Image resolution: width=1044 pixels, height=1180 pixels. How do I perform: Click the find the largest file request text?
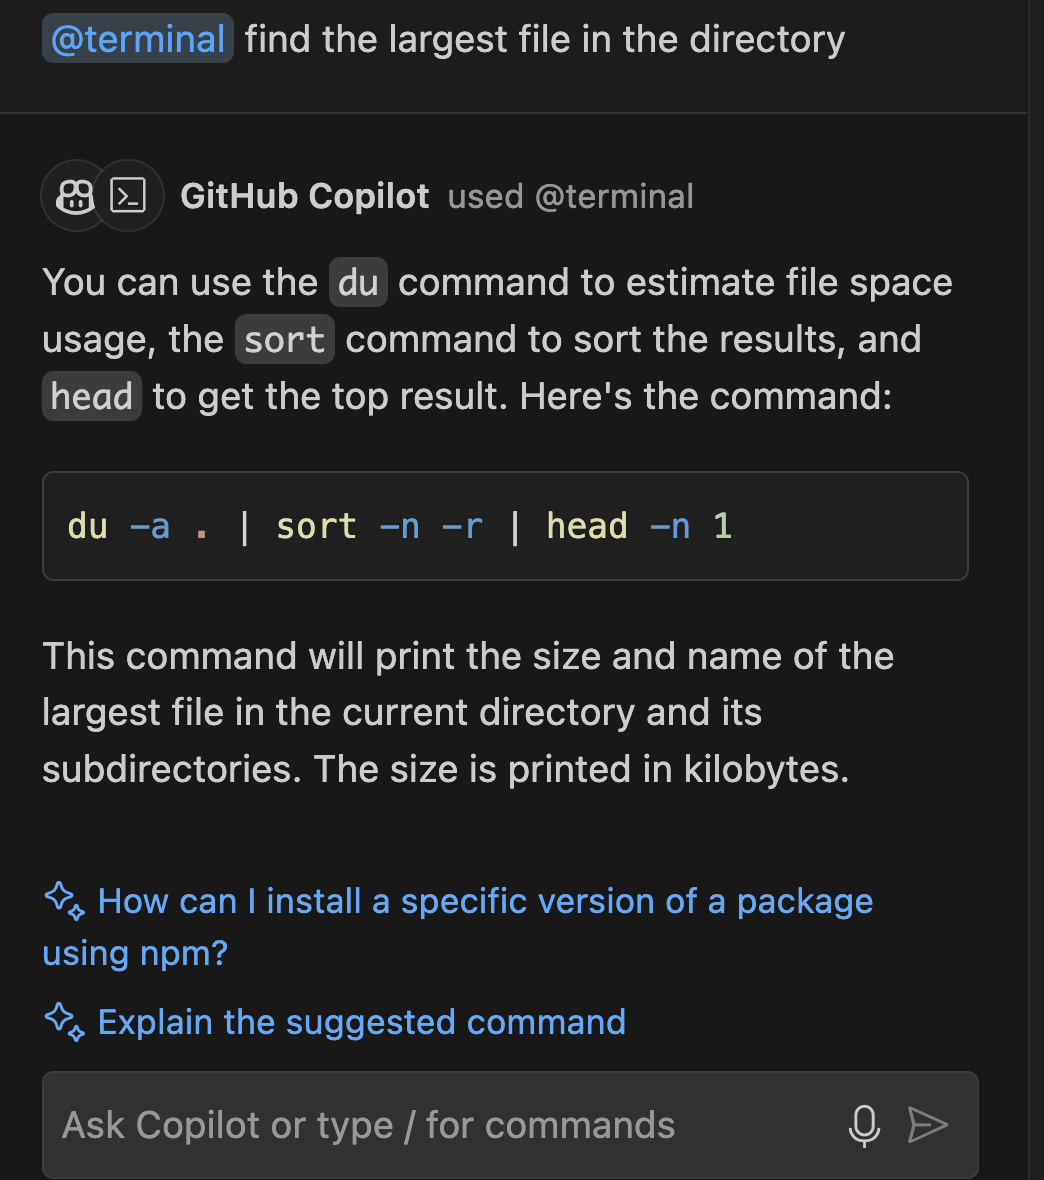tap(545, 38)
